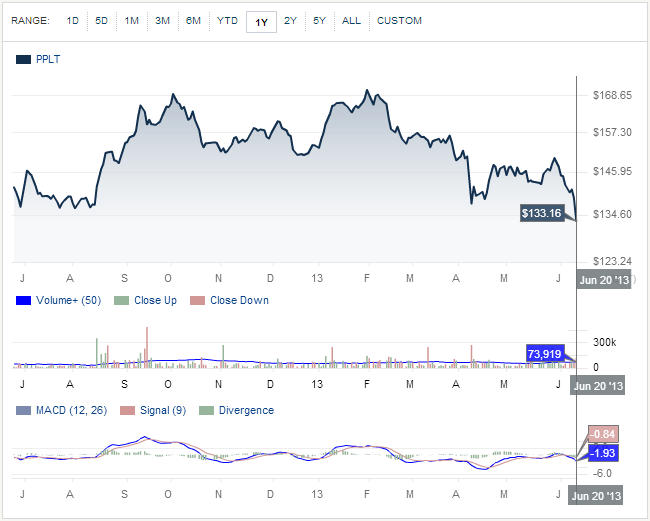Select ALL time range
The image size is (650, 521).
(x=351, y=21)
